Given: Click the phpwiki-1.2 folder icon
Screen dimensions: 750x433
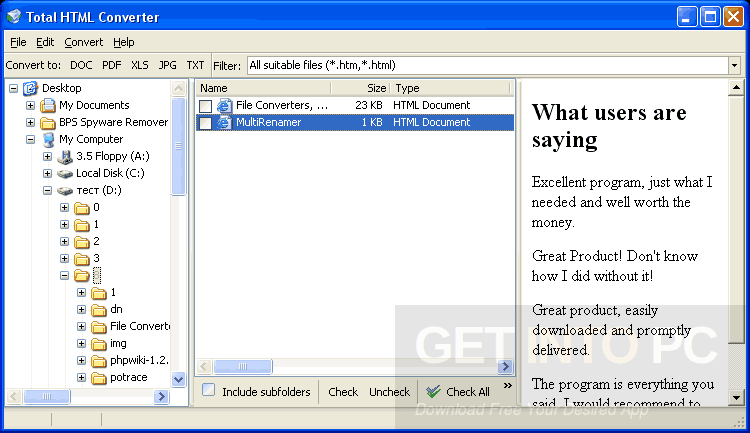Looking at the screenshot, I should (x=99, y=361).
